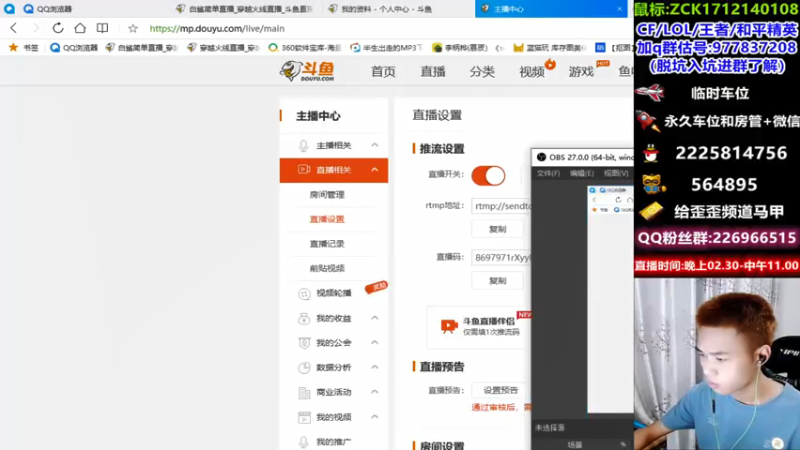Expand the 数据分析 section chevron
The width and height of the screenshot is (800, 450).
point(375,367)
